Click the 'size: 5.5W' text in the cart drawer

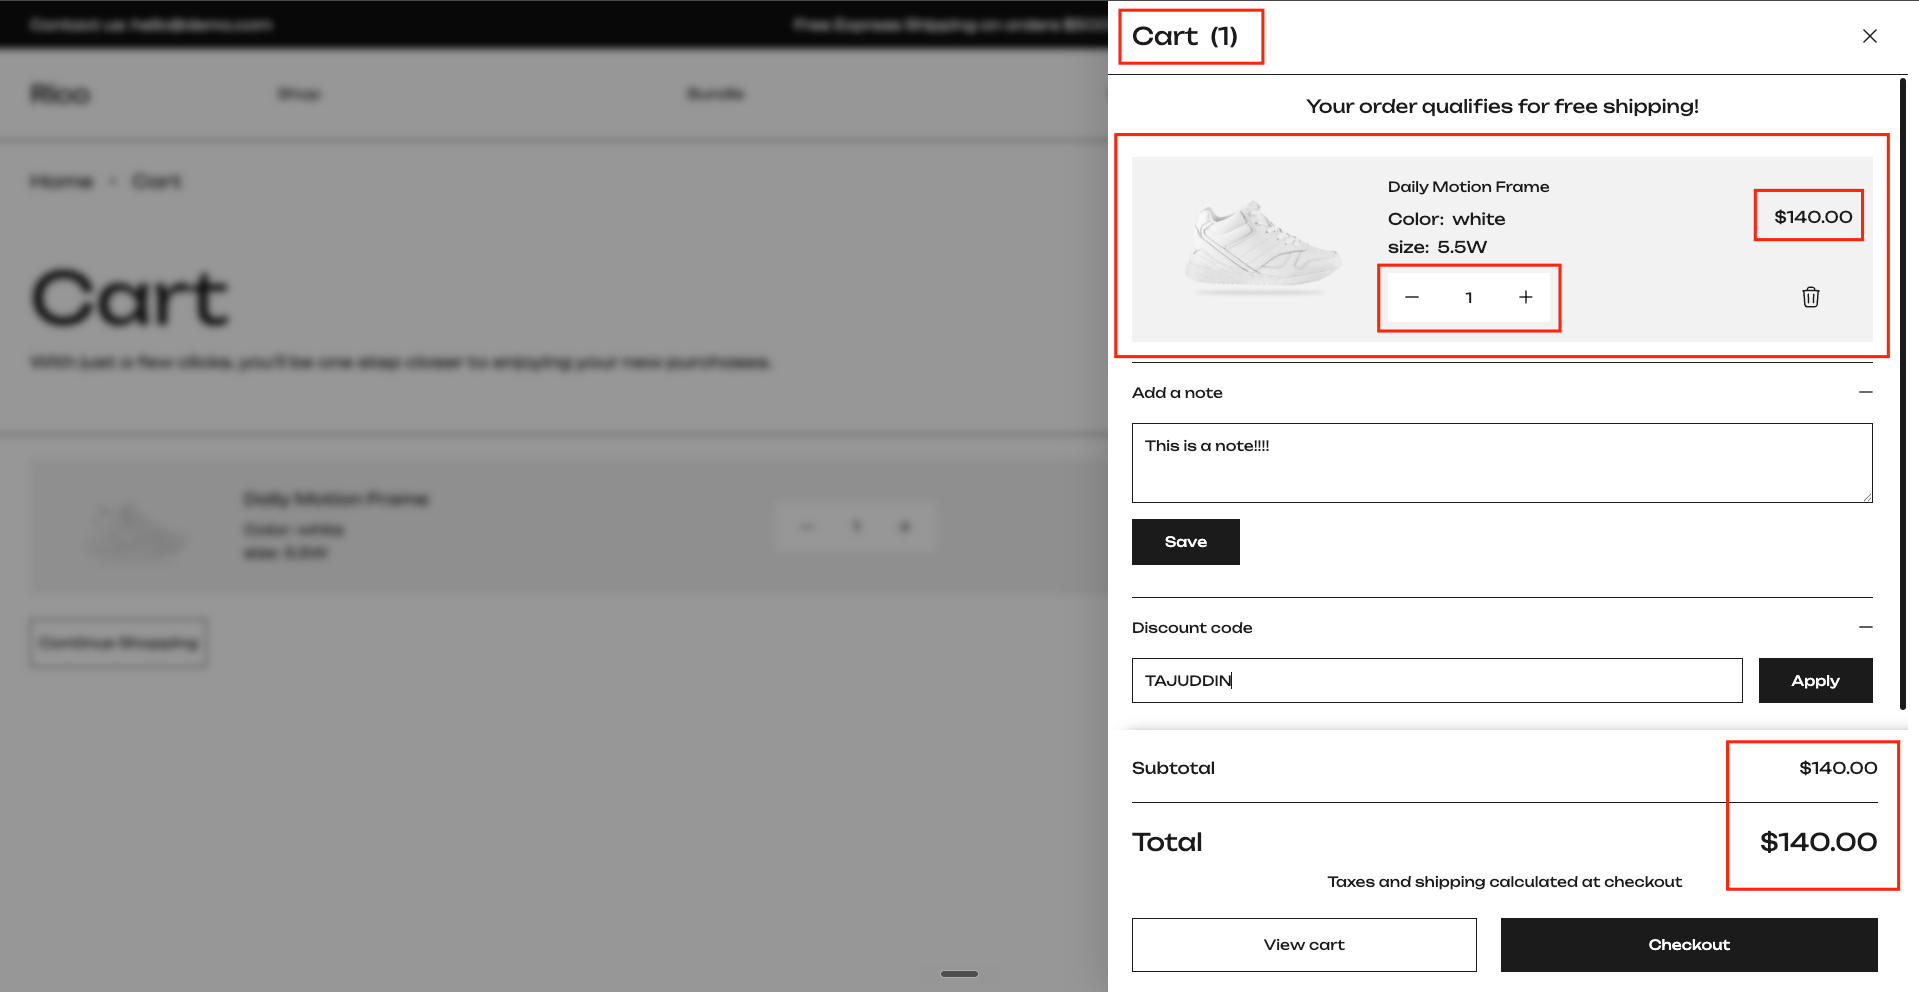pos(1437,247)
